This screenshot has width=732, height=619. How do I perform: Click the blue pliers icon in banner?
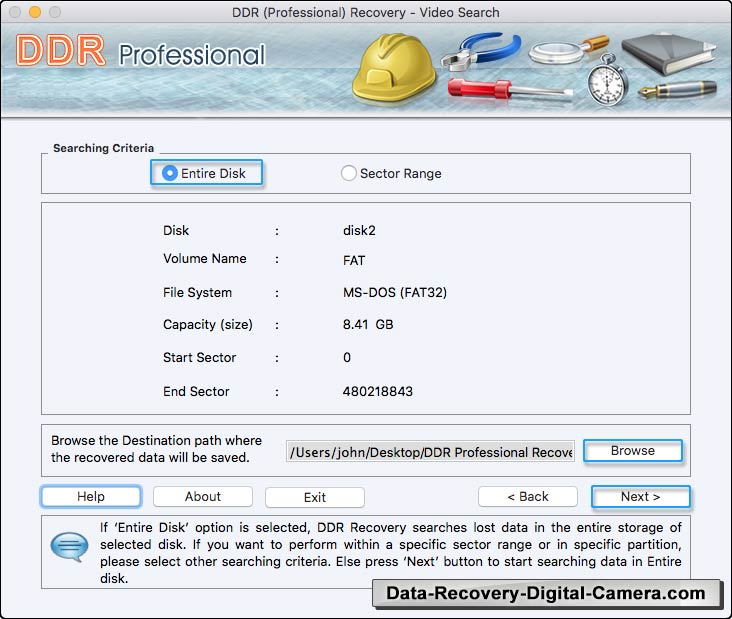[x=481, y=50]
